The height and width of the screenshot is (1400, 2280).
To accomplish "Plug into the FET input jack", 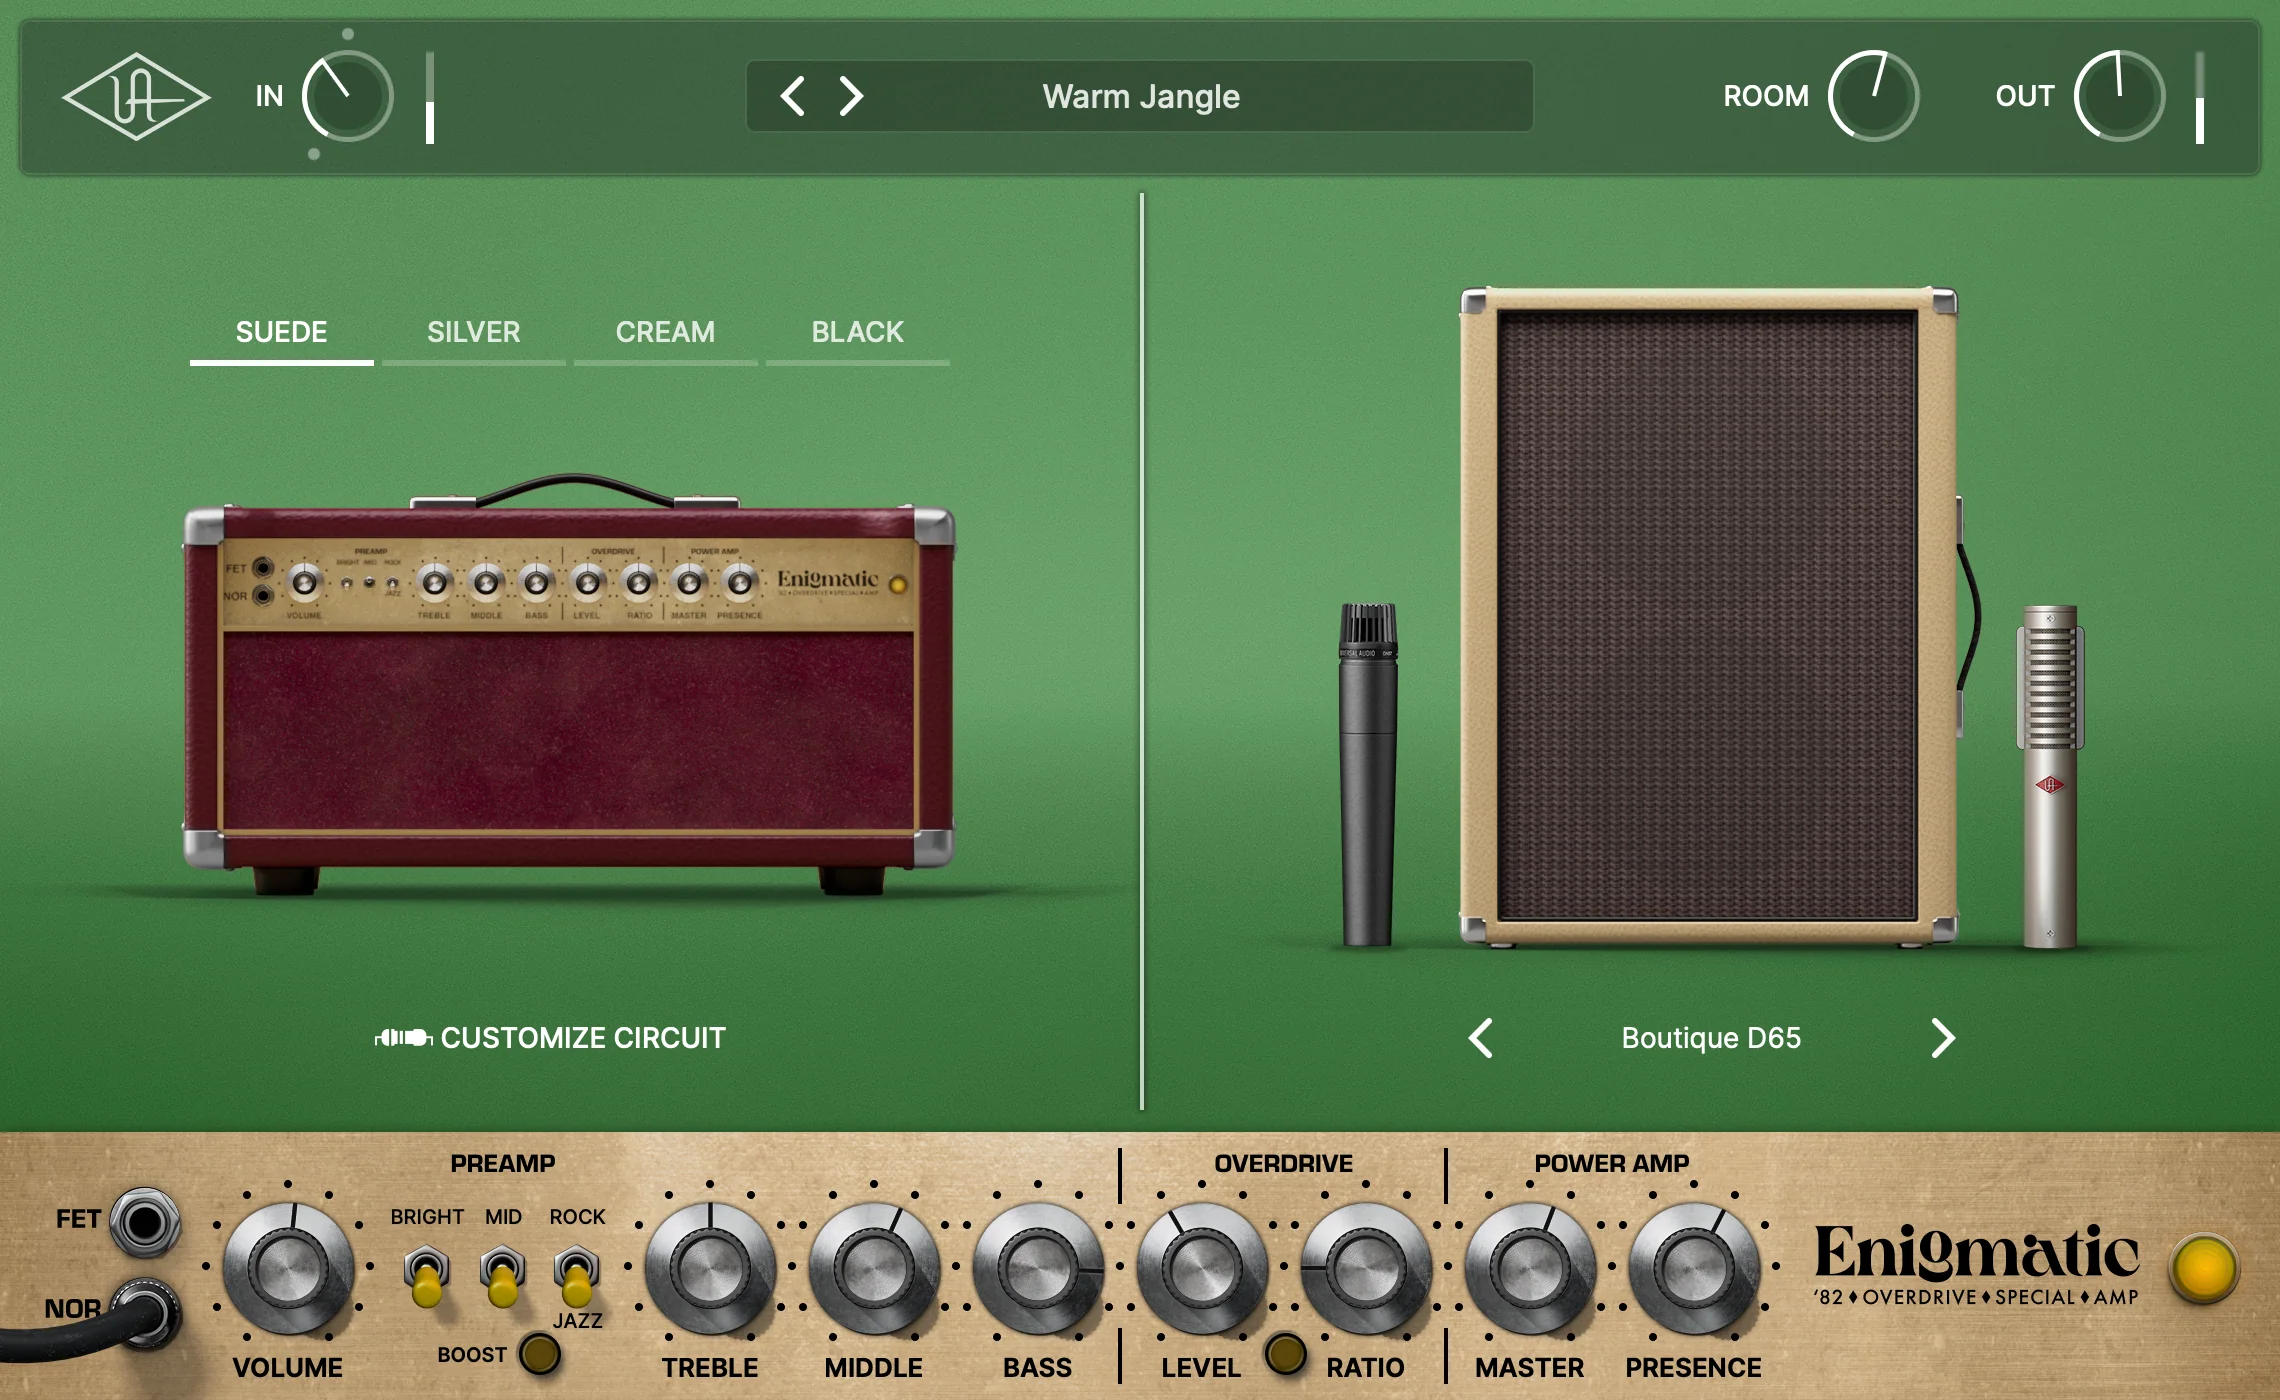I will (145, 1222).
